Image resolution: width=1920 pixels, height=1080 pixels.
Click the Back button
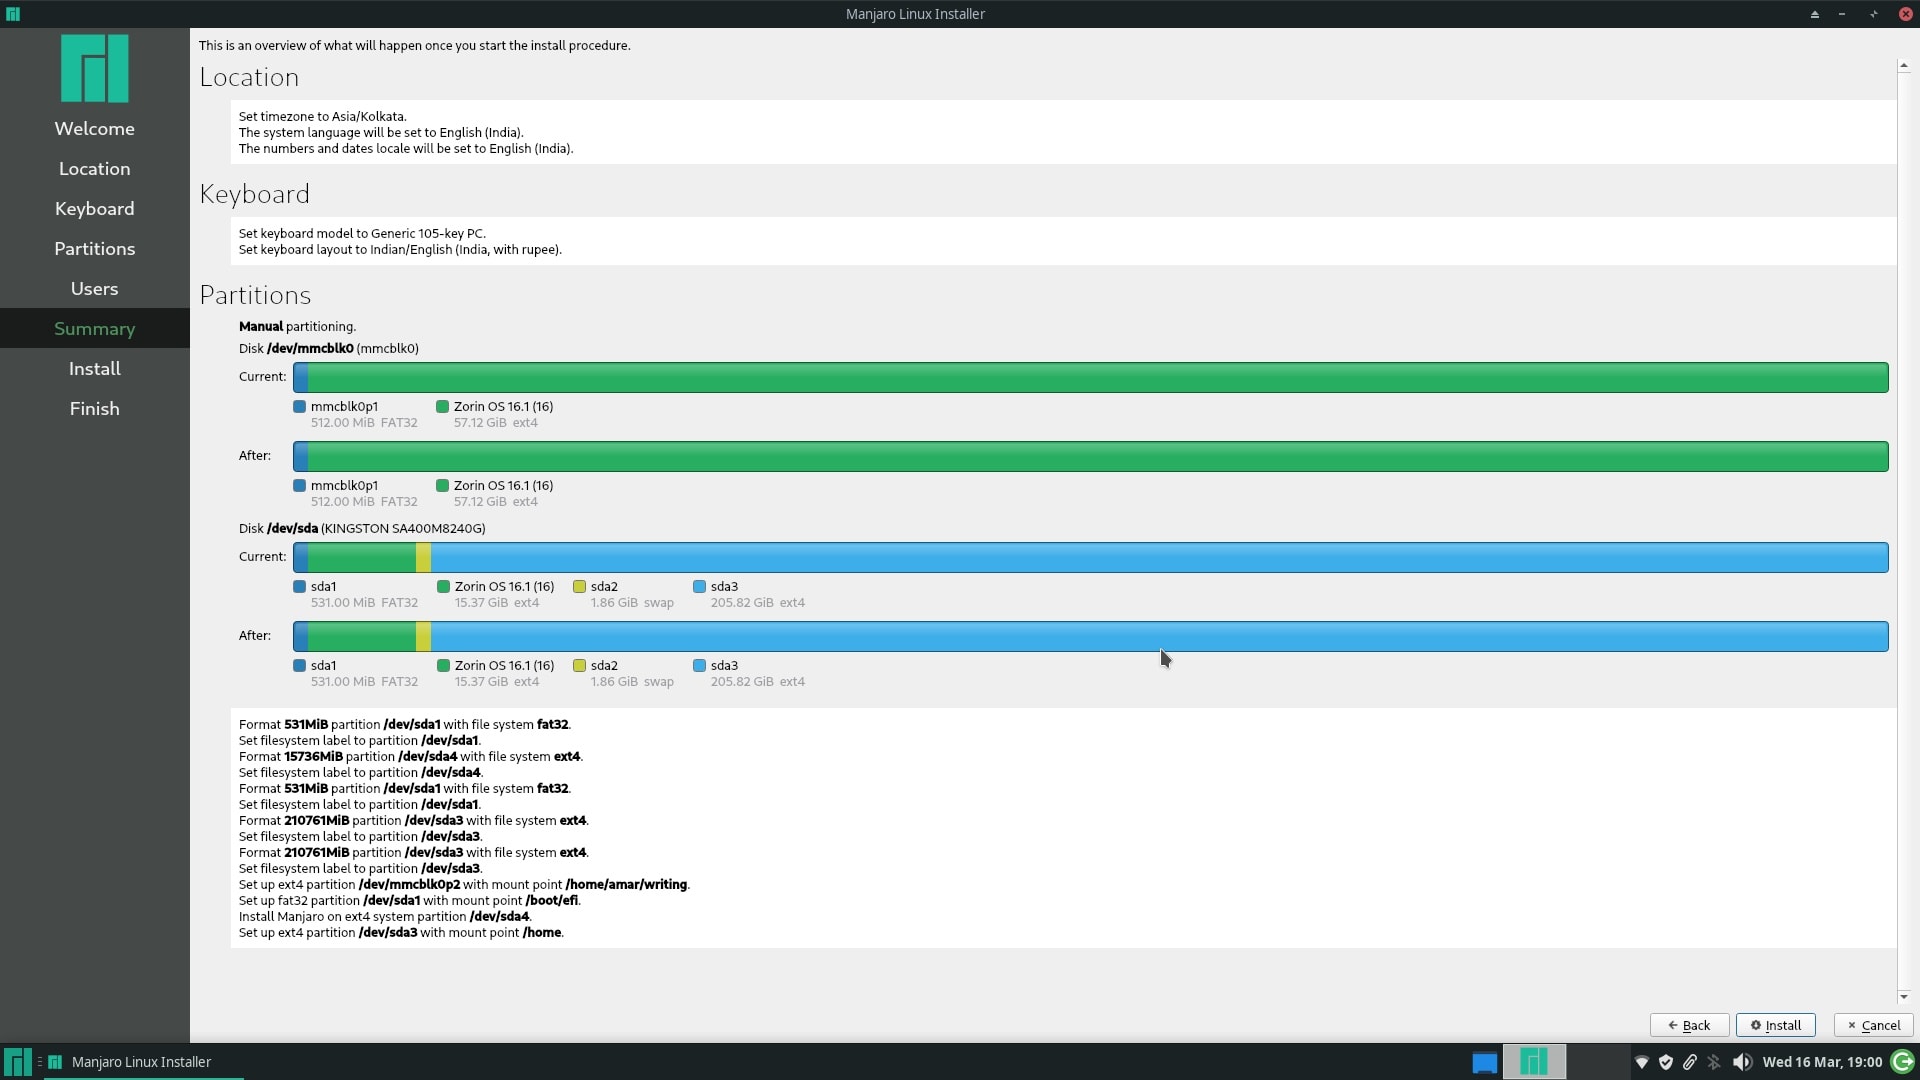pos(1689,1025)
